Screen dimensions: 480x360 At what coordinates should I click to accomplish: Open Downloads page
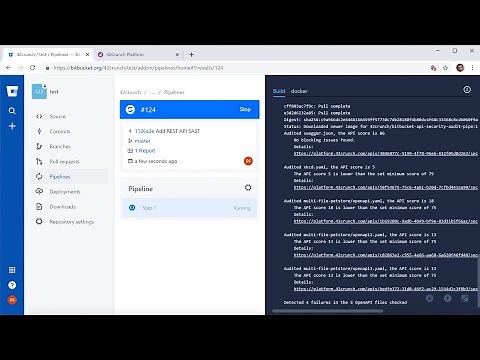pyautogui.click(x=63, y=207)
